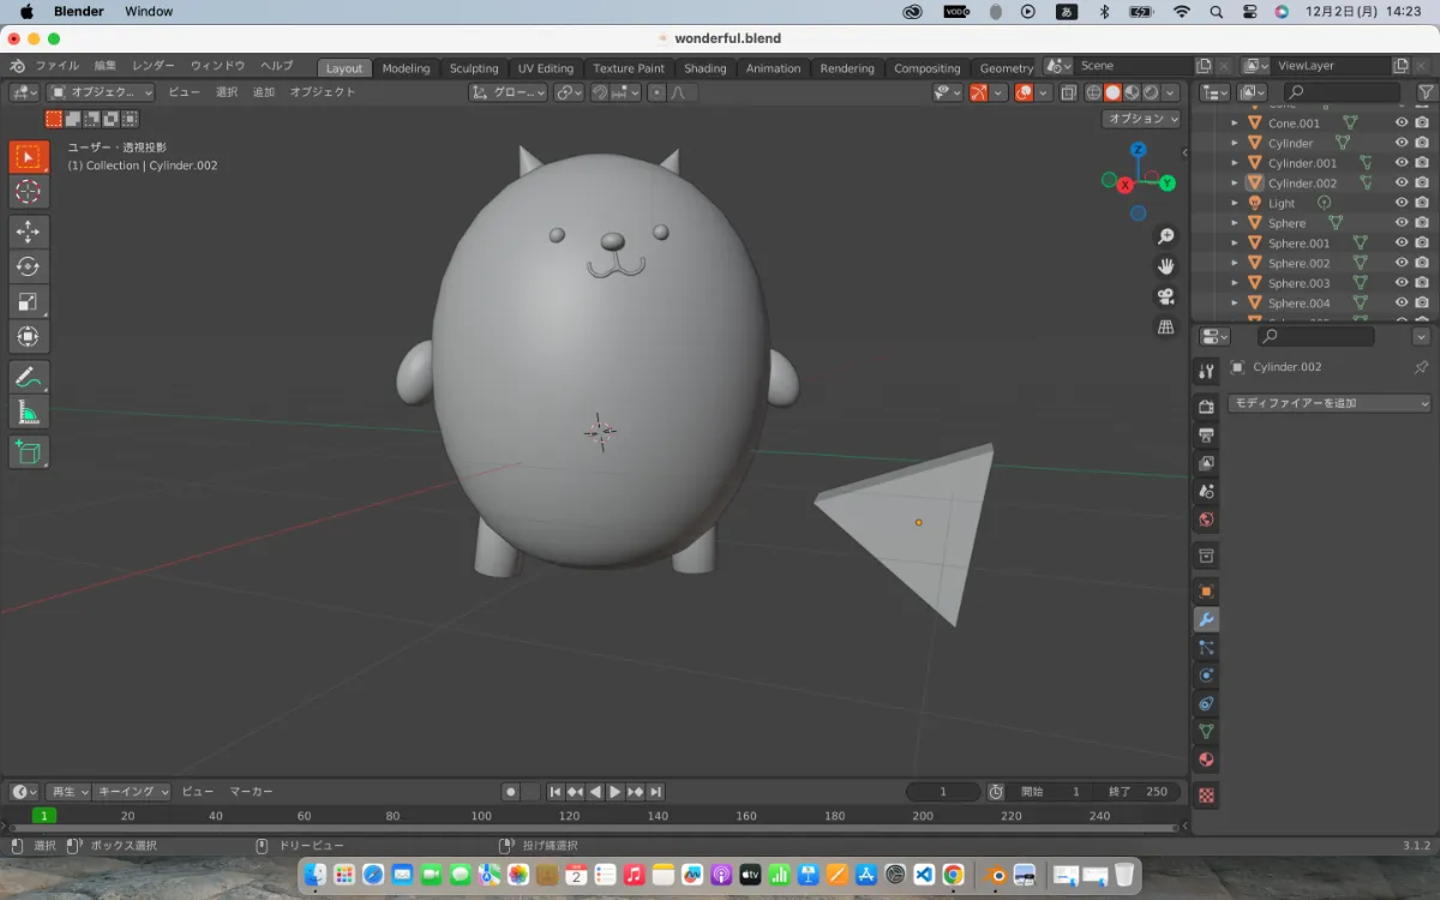
Task: Disable rendering for Sphere.001 camera icon
Action: click(1421, 243)
